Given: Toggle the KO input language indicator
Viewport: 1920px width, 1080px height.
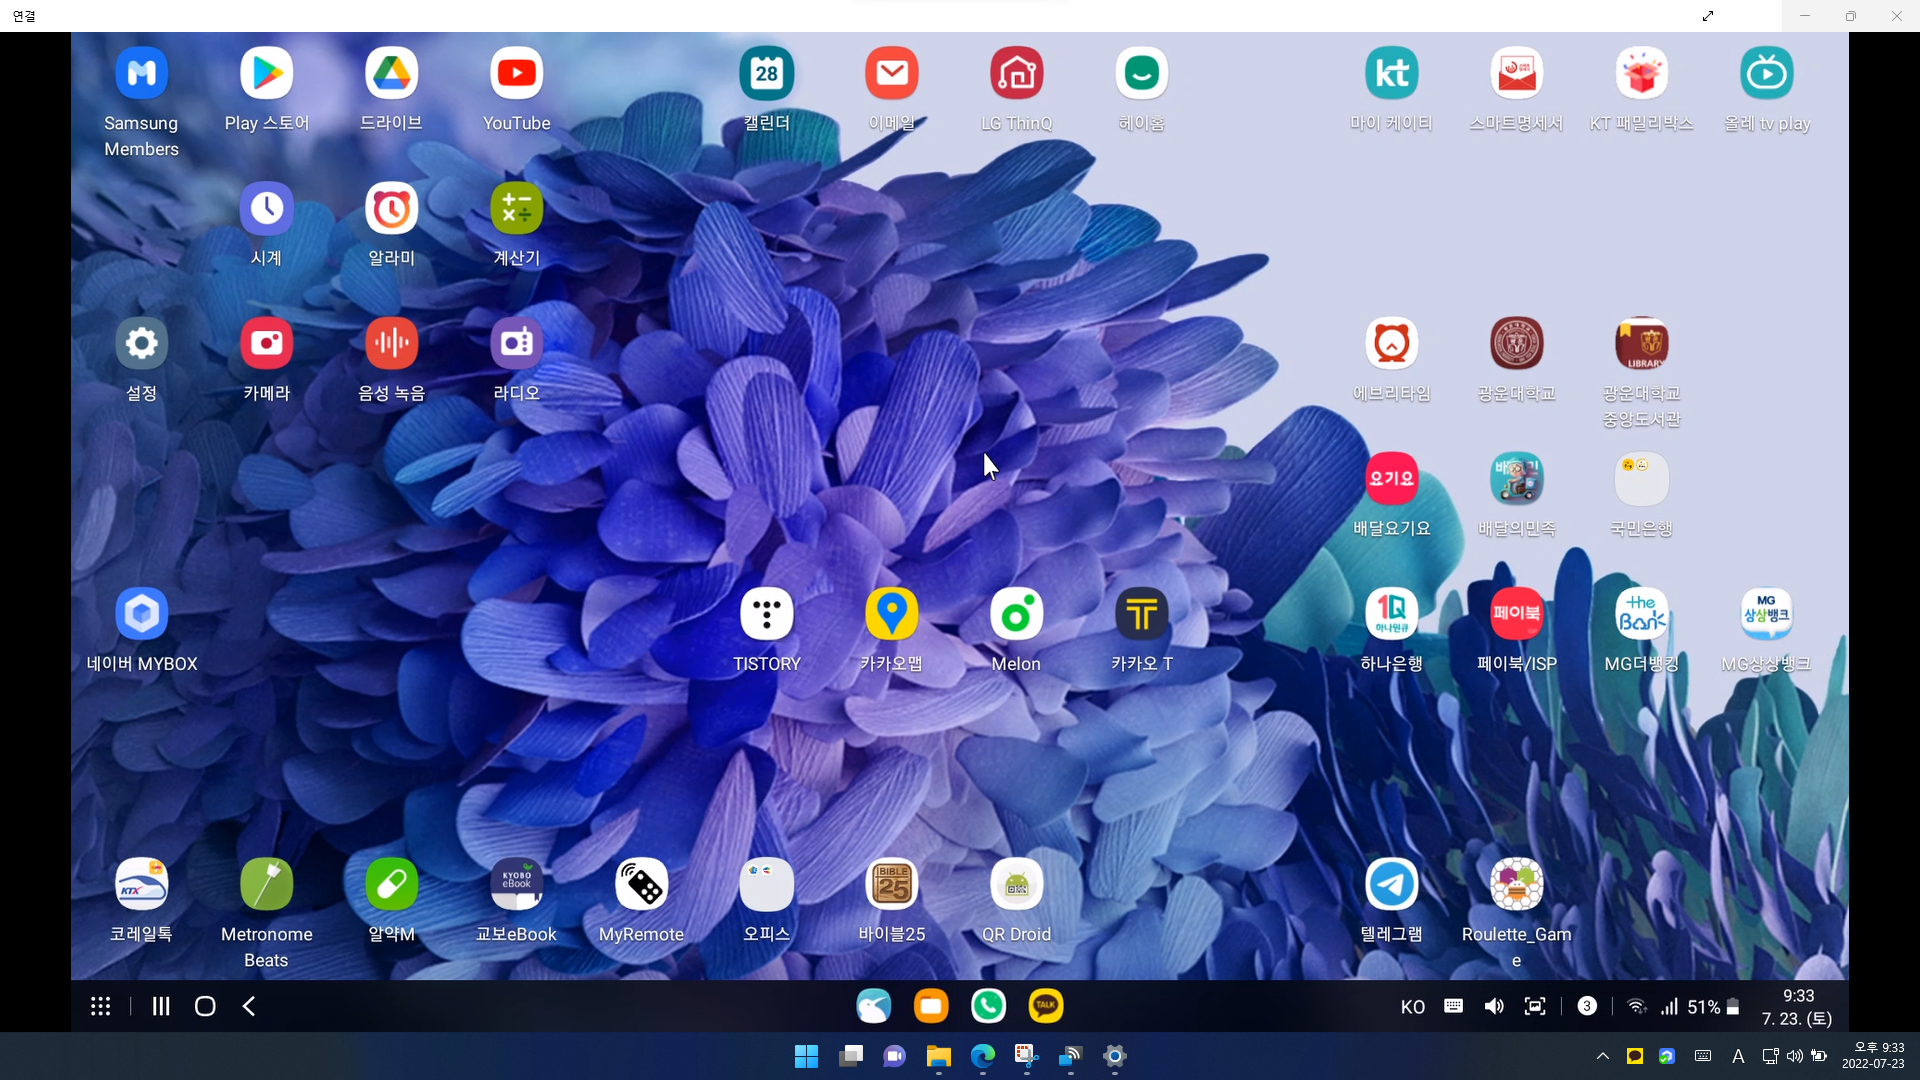Looking at the screenshot, I should (1412, 1007).
